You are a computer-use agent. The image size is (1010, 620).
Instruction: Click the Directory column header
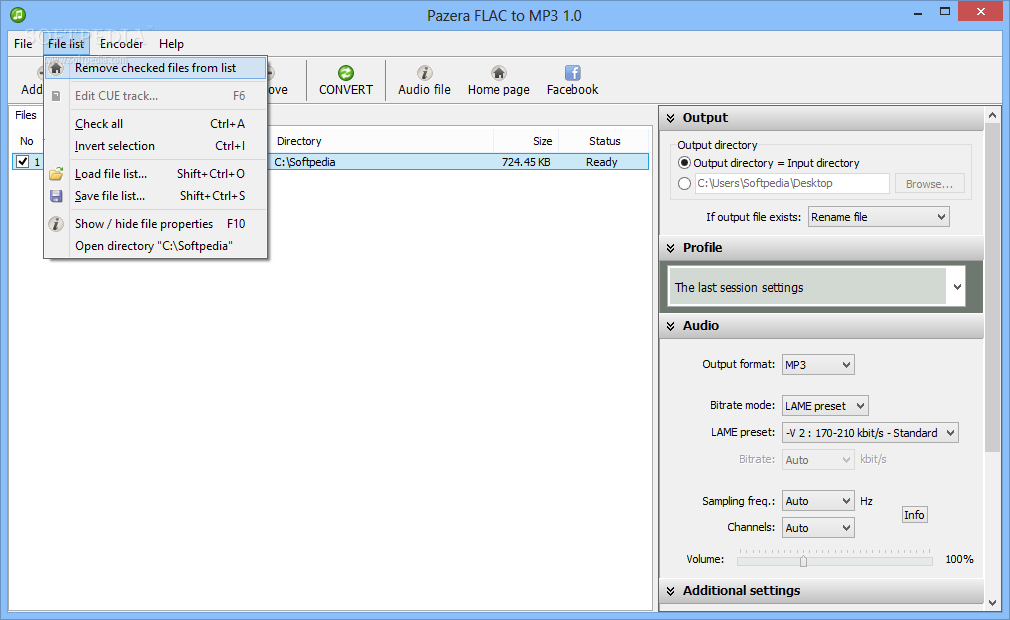click(382, 141)
